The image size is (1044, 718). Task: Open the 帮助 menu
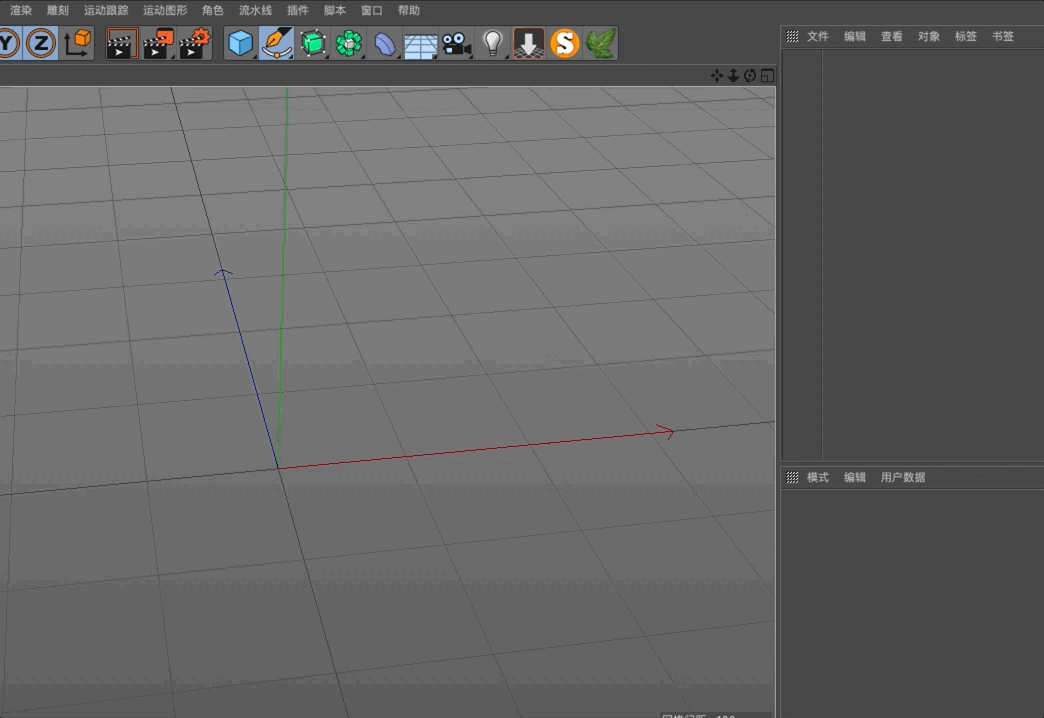click(409, 11)
